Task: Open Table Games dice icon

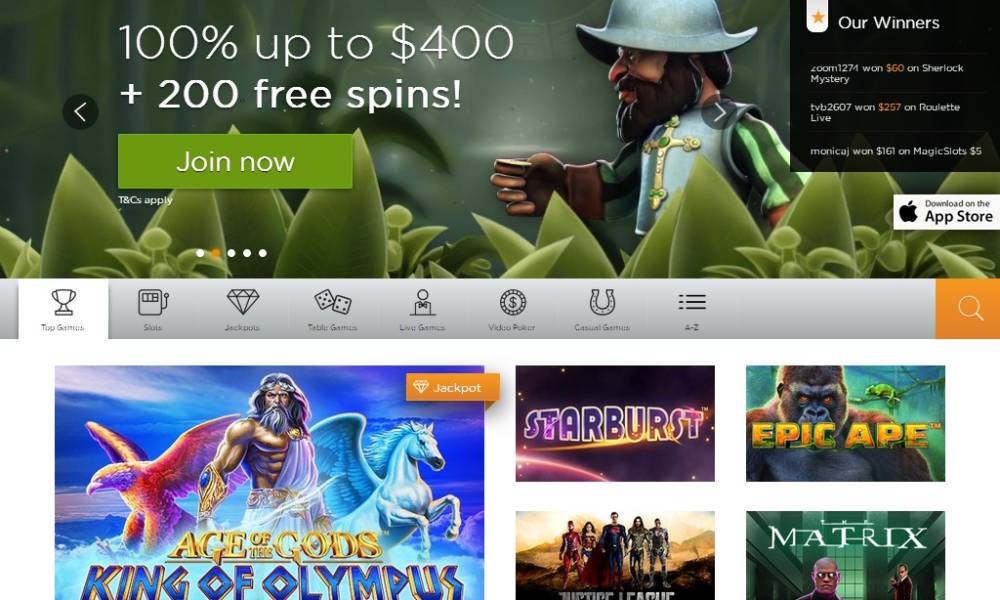Action: [332, 302]
